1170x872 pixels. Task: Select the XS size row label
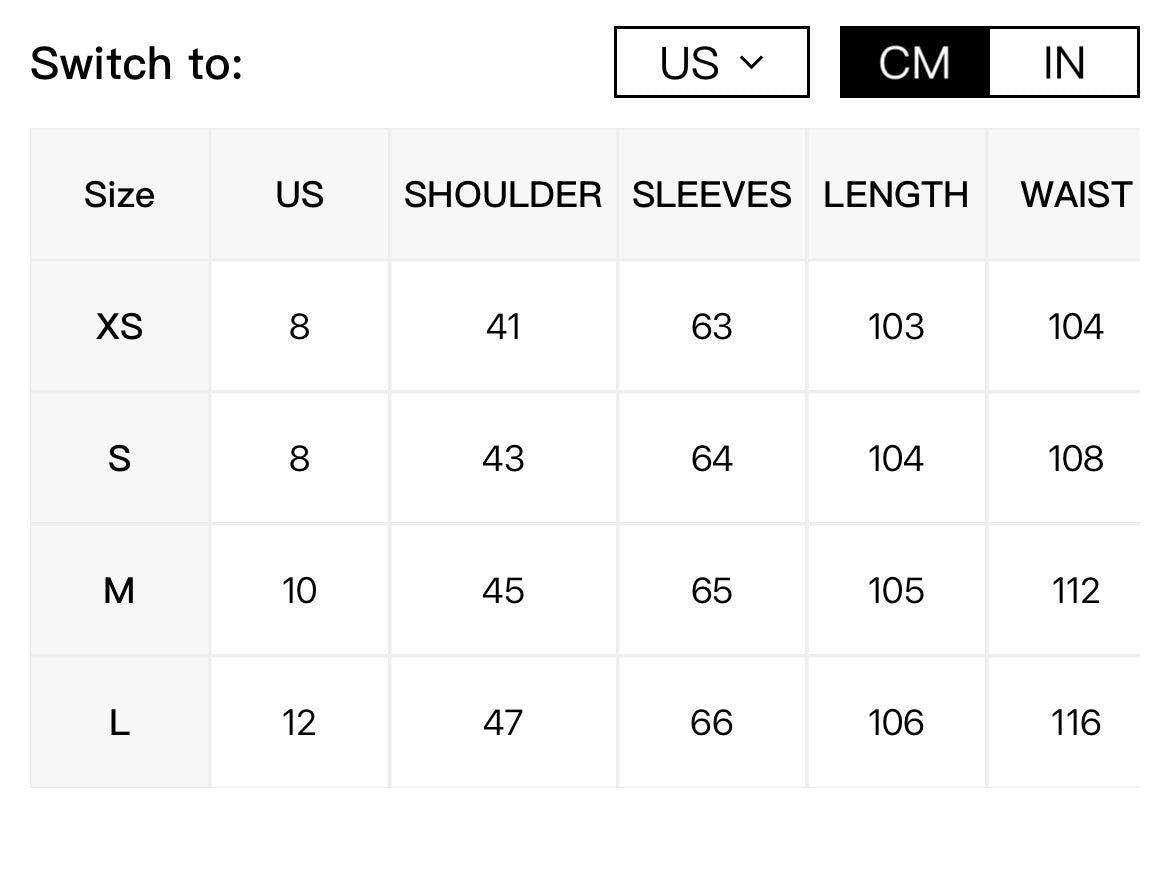pos(119,326)
